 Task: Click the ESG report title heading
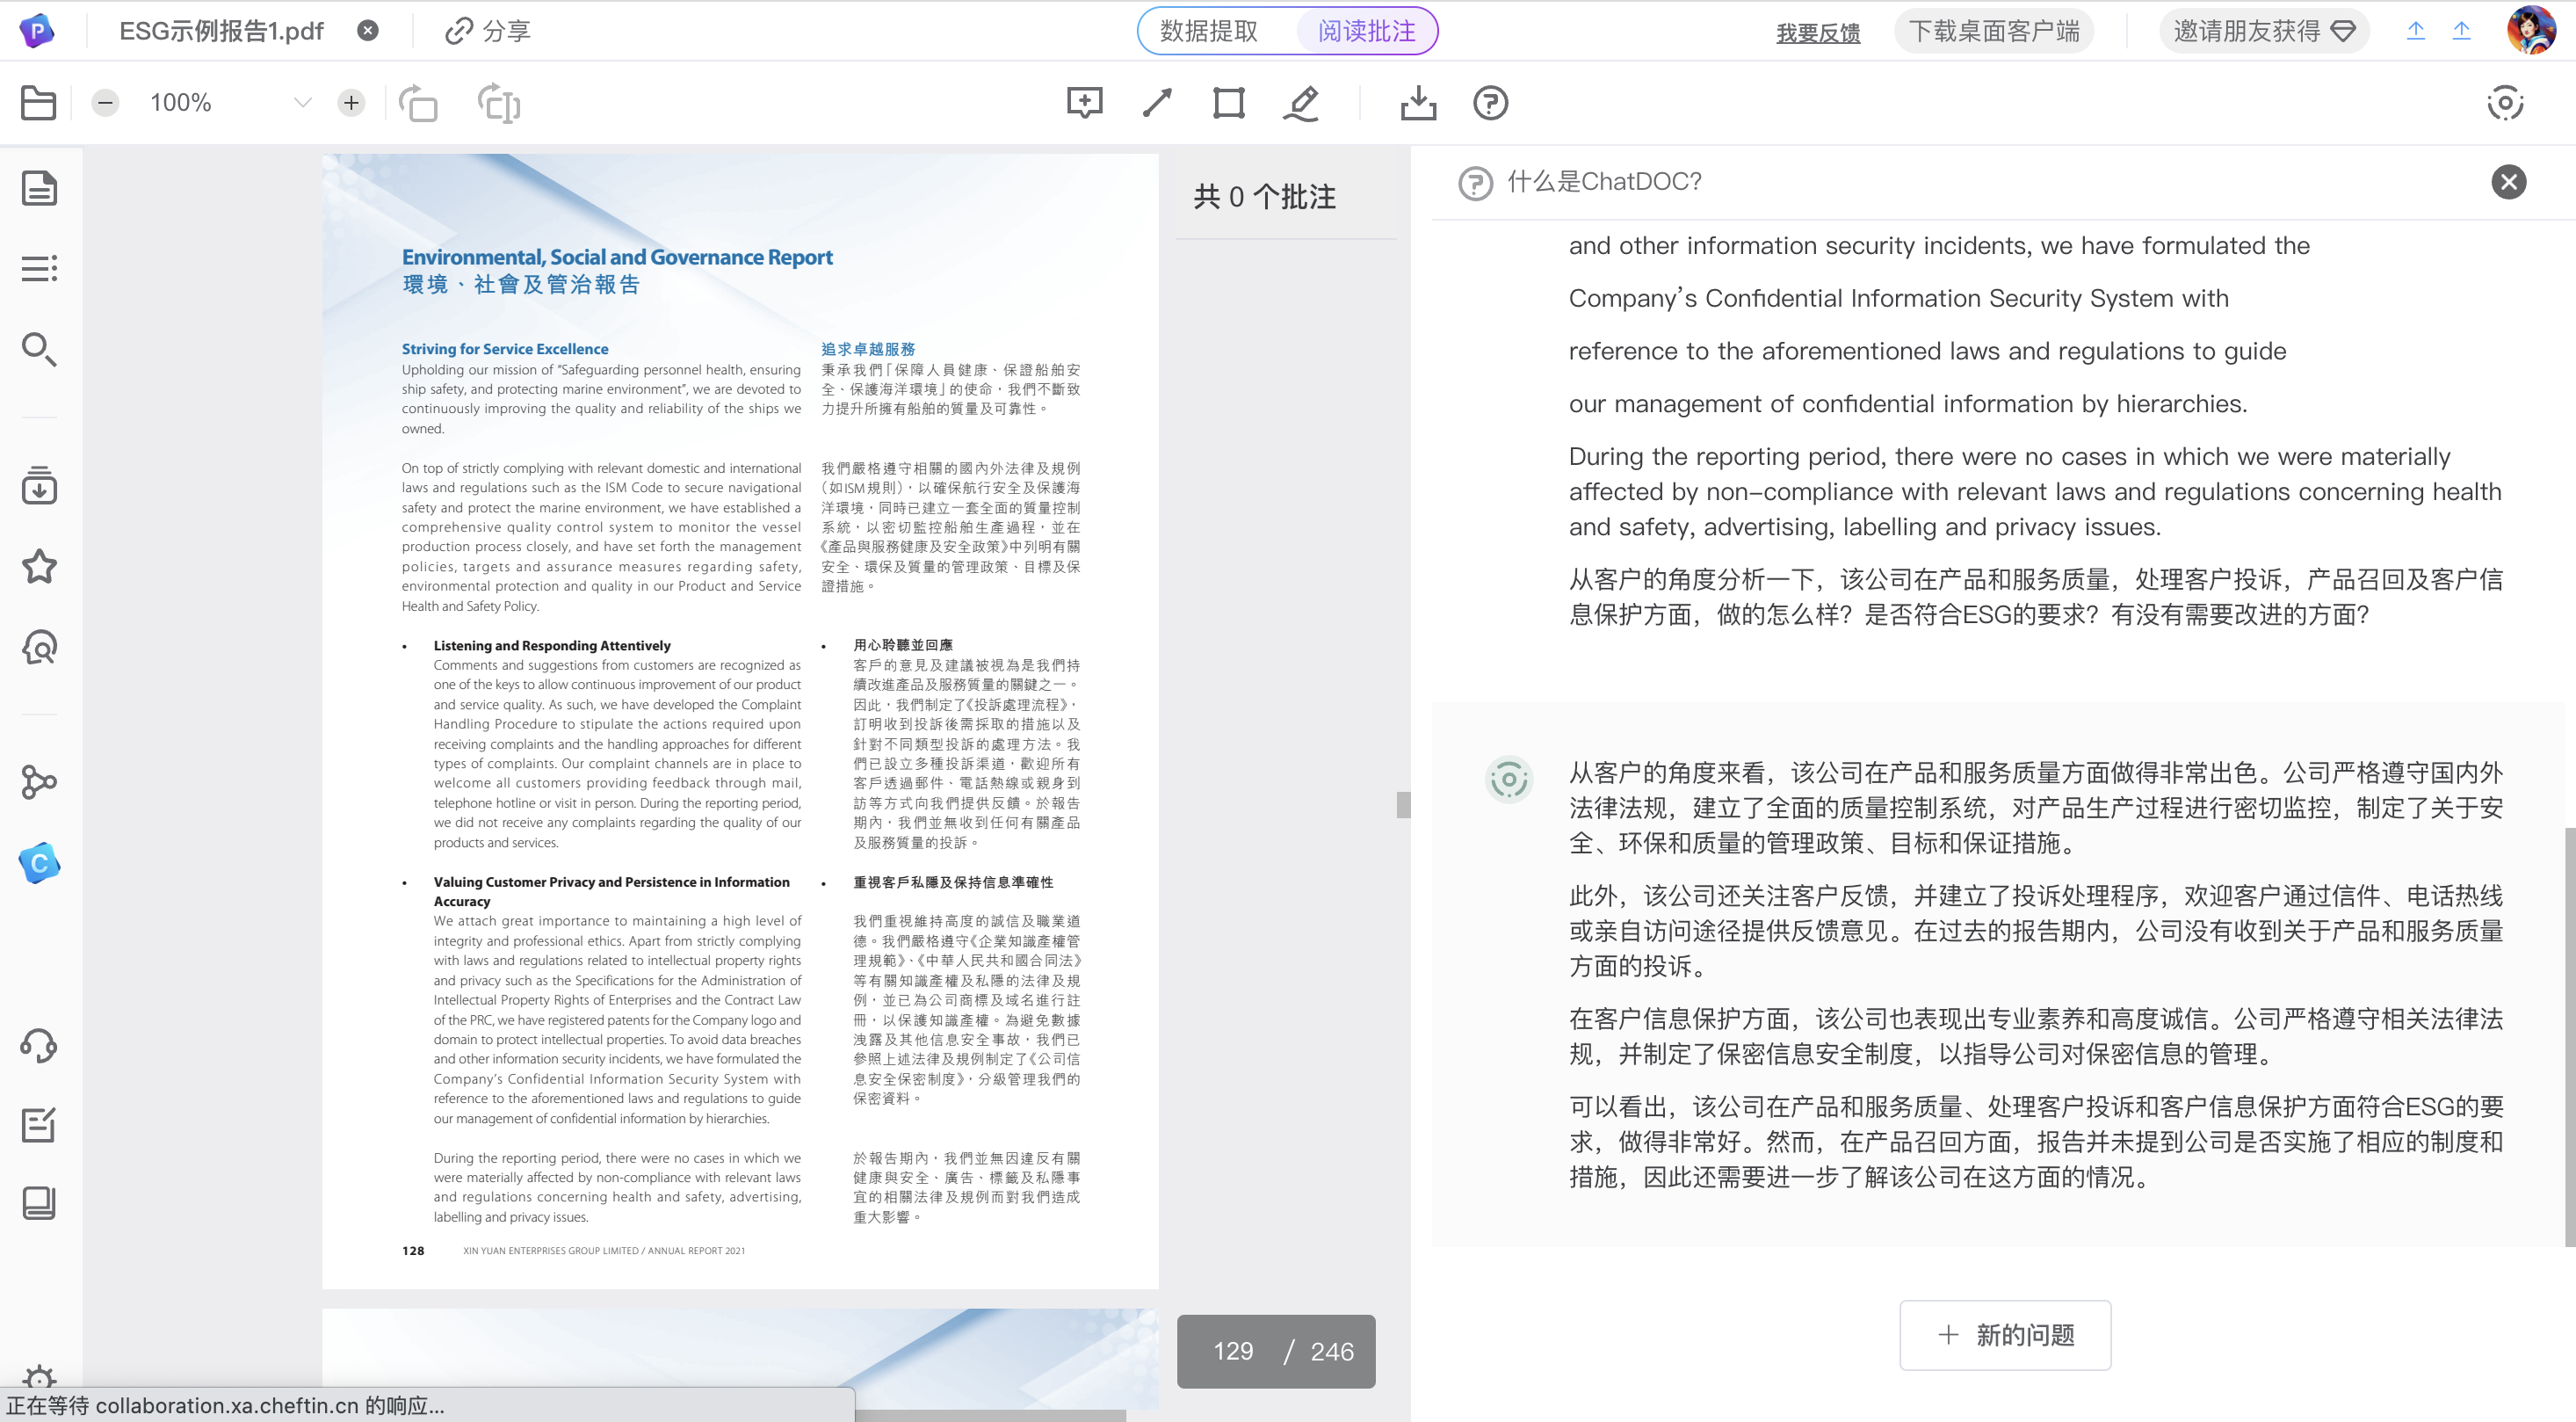[617, 257]
